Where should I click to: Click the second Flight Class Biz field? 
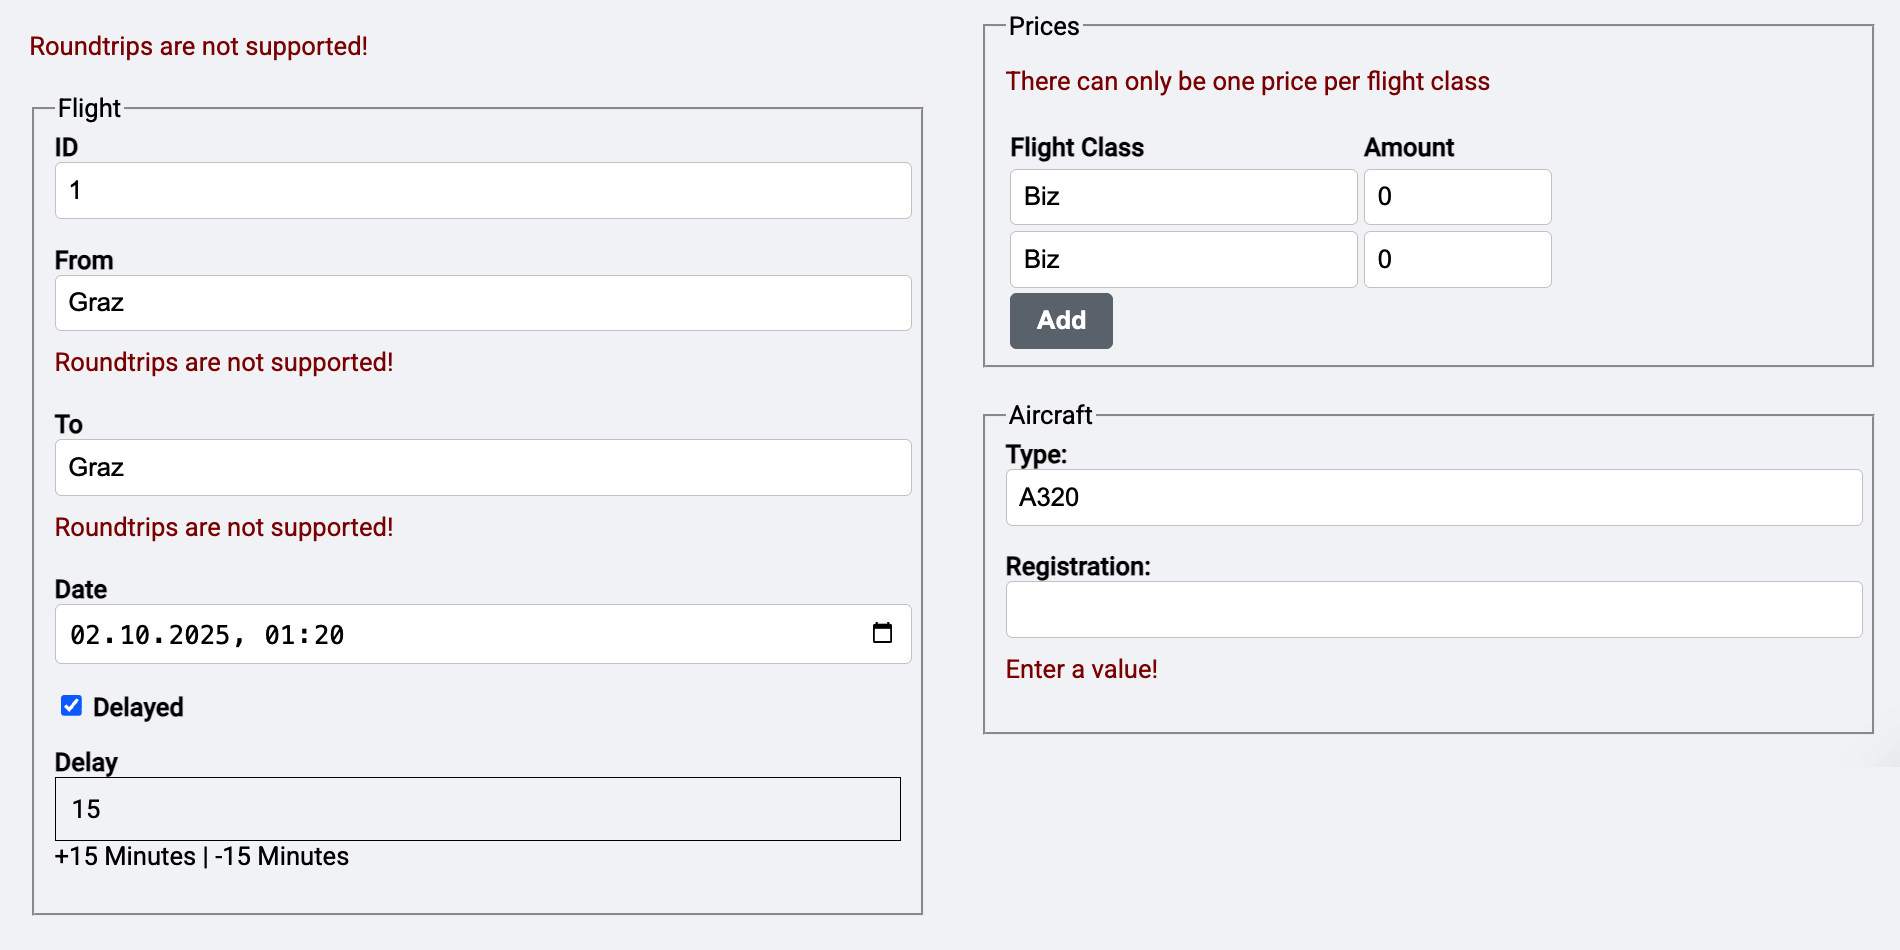[x=1183, y=260]
